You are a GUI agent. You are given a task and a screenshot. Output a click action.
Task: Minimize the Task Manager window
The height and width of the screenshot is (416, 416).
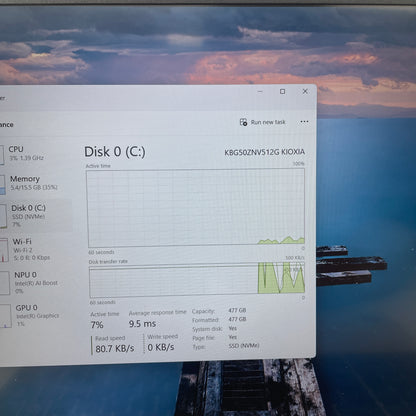click(x=260, y=91)
